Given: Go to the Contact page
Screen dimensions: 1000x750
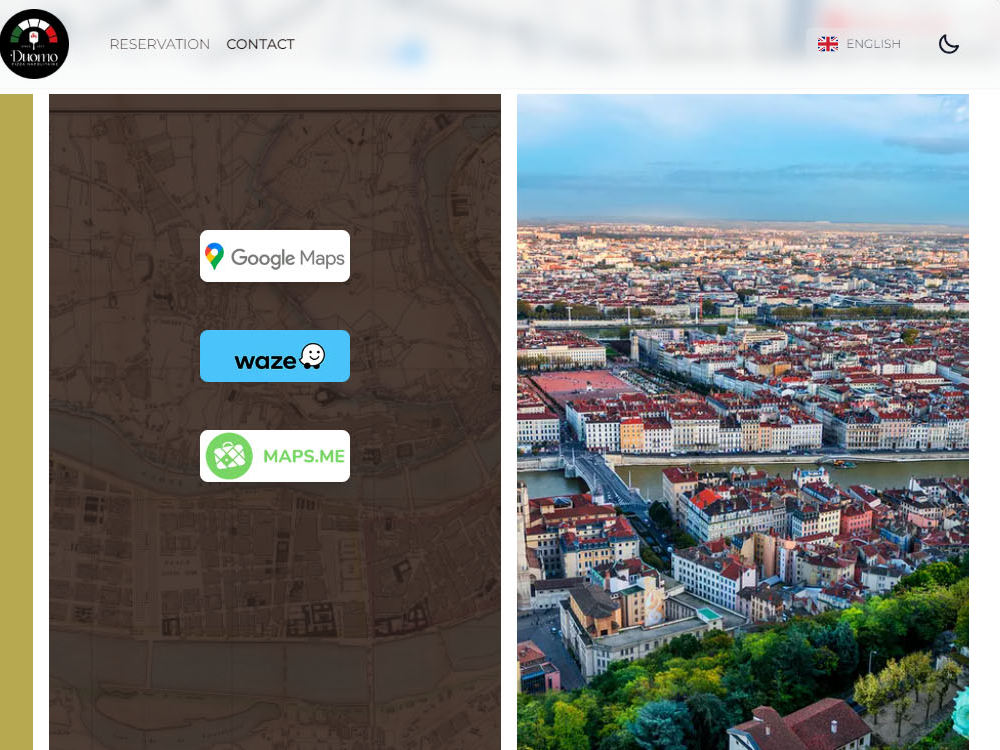Looking at the screenshot, I should coord(260,44).
